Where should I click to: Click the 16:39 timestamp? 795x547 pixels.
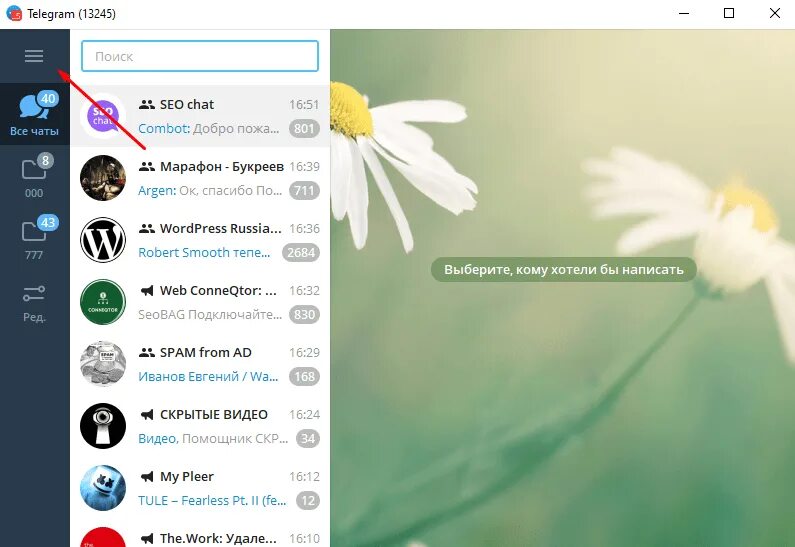tap(304, 167)
